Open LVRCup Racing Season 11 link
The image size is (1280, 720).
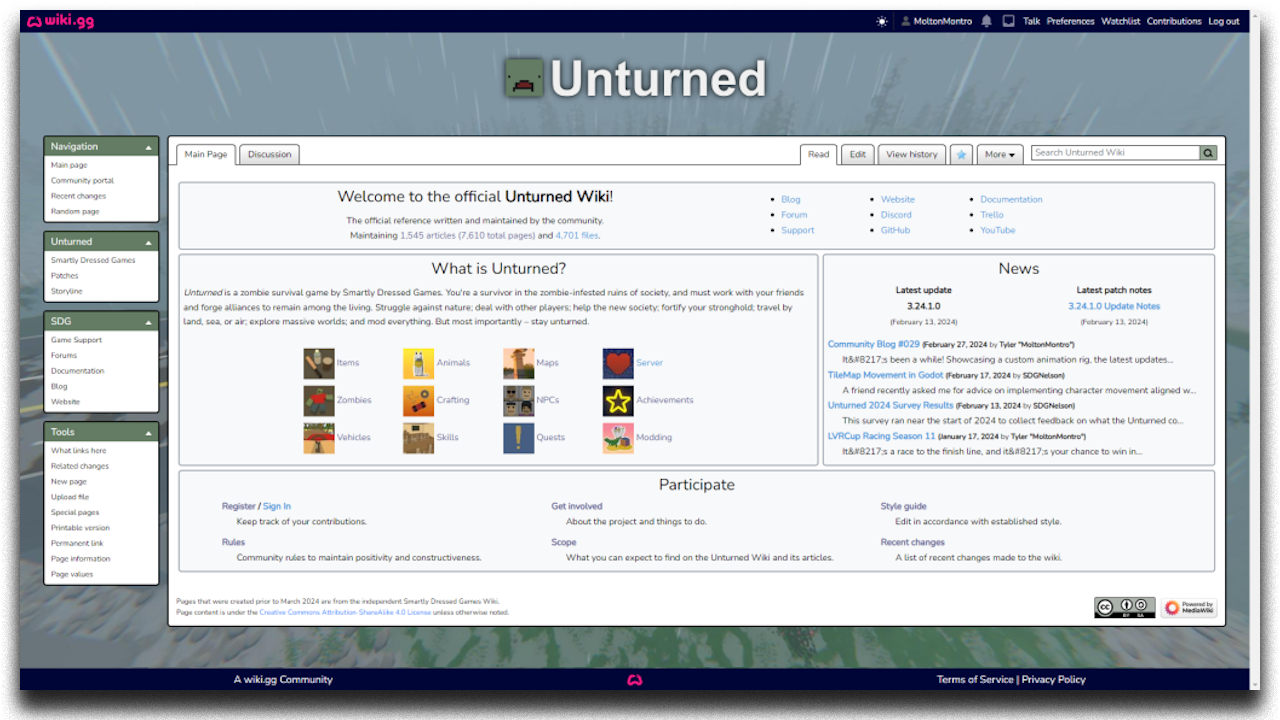pos(881,436)
